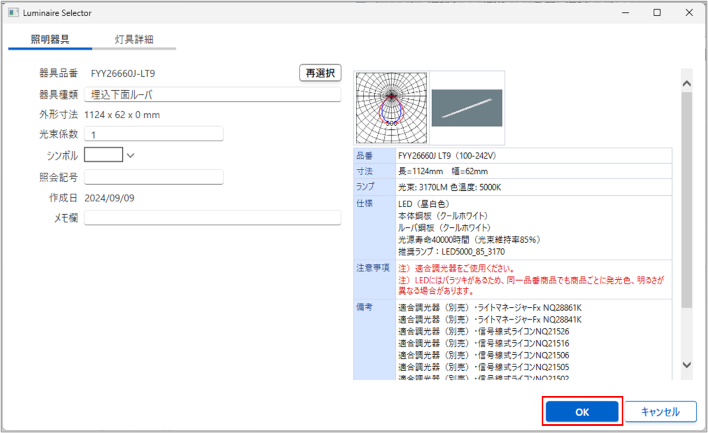Select the メモ欄 text field
The width and height of the screenshot is (708, 433).
click(x=213, y=217)
